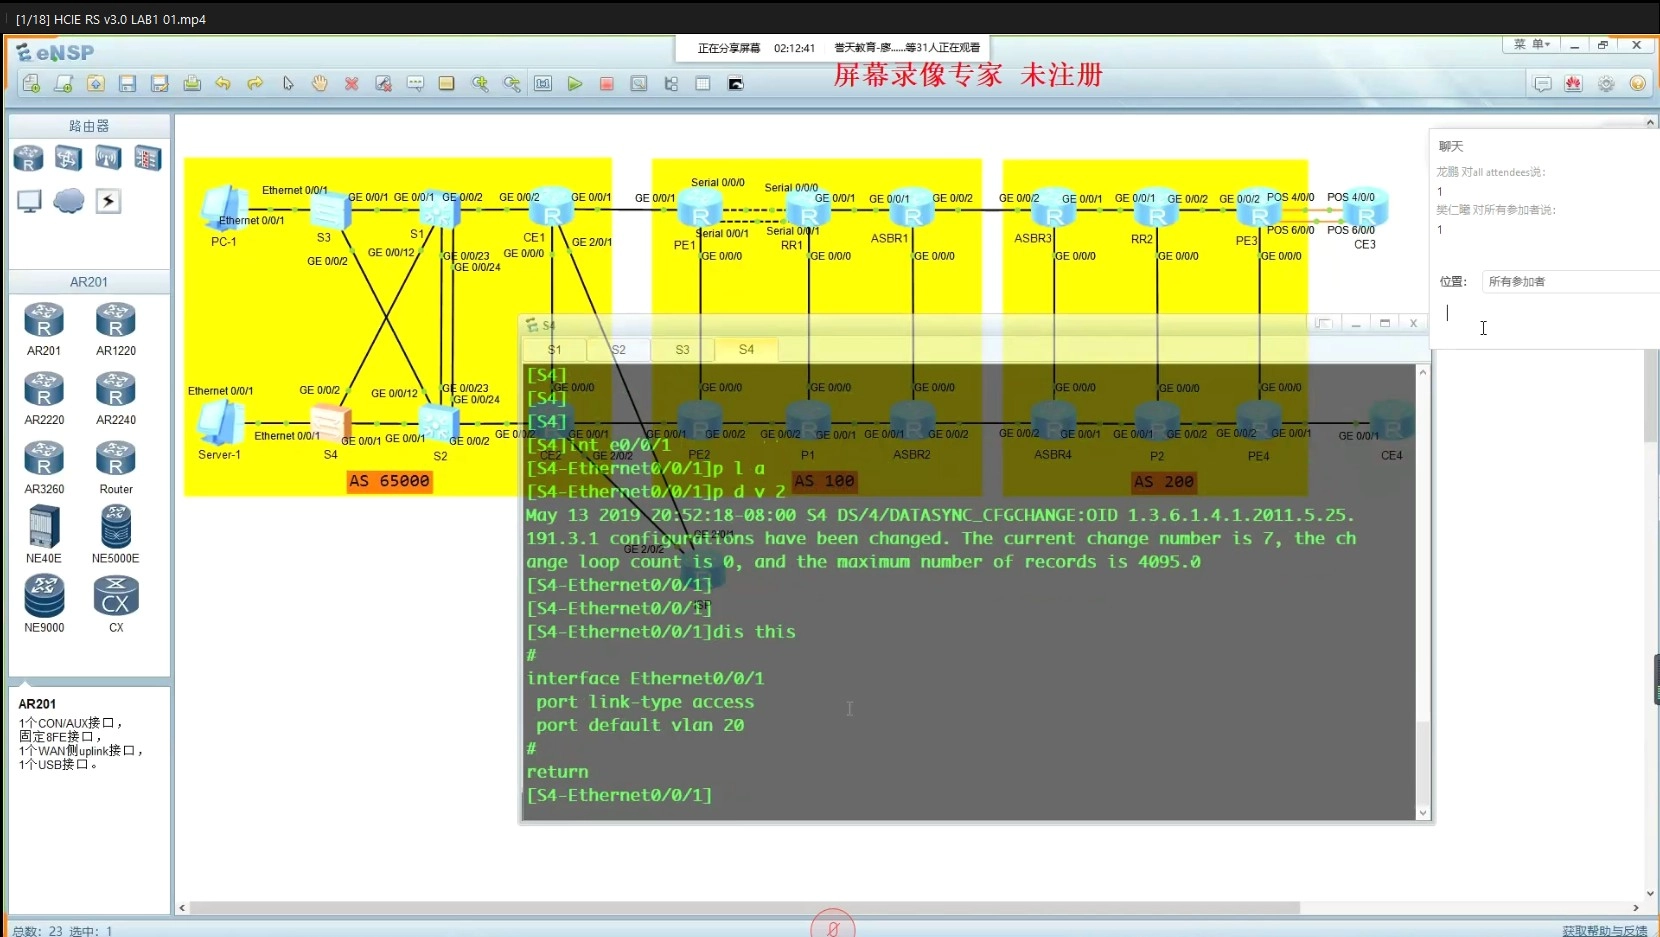Screen dimensions: 1660x937
Task: Save the current topology
Action: pos(128,84)
